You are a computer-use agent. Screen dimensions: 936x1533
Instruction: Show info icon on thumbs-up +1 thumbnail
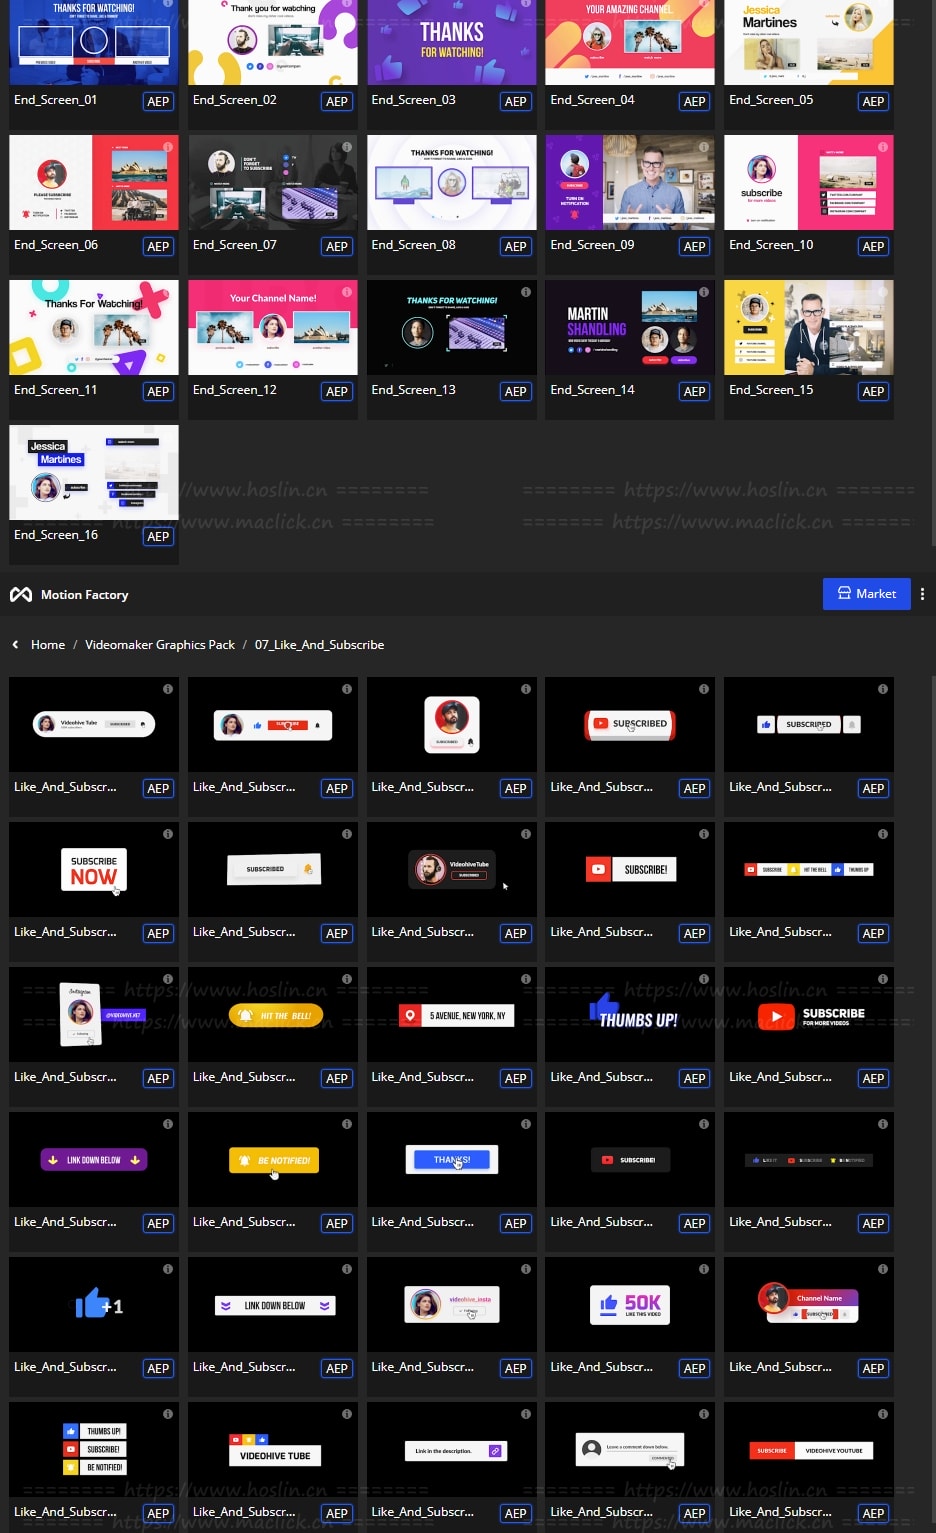pos(168,1268)
